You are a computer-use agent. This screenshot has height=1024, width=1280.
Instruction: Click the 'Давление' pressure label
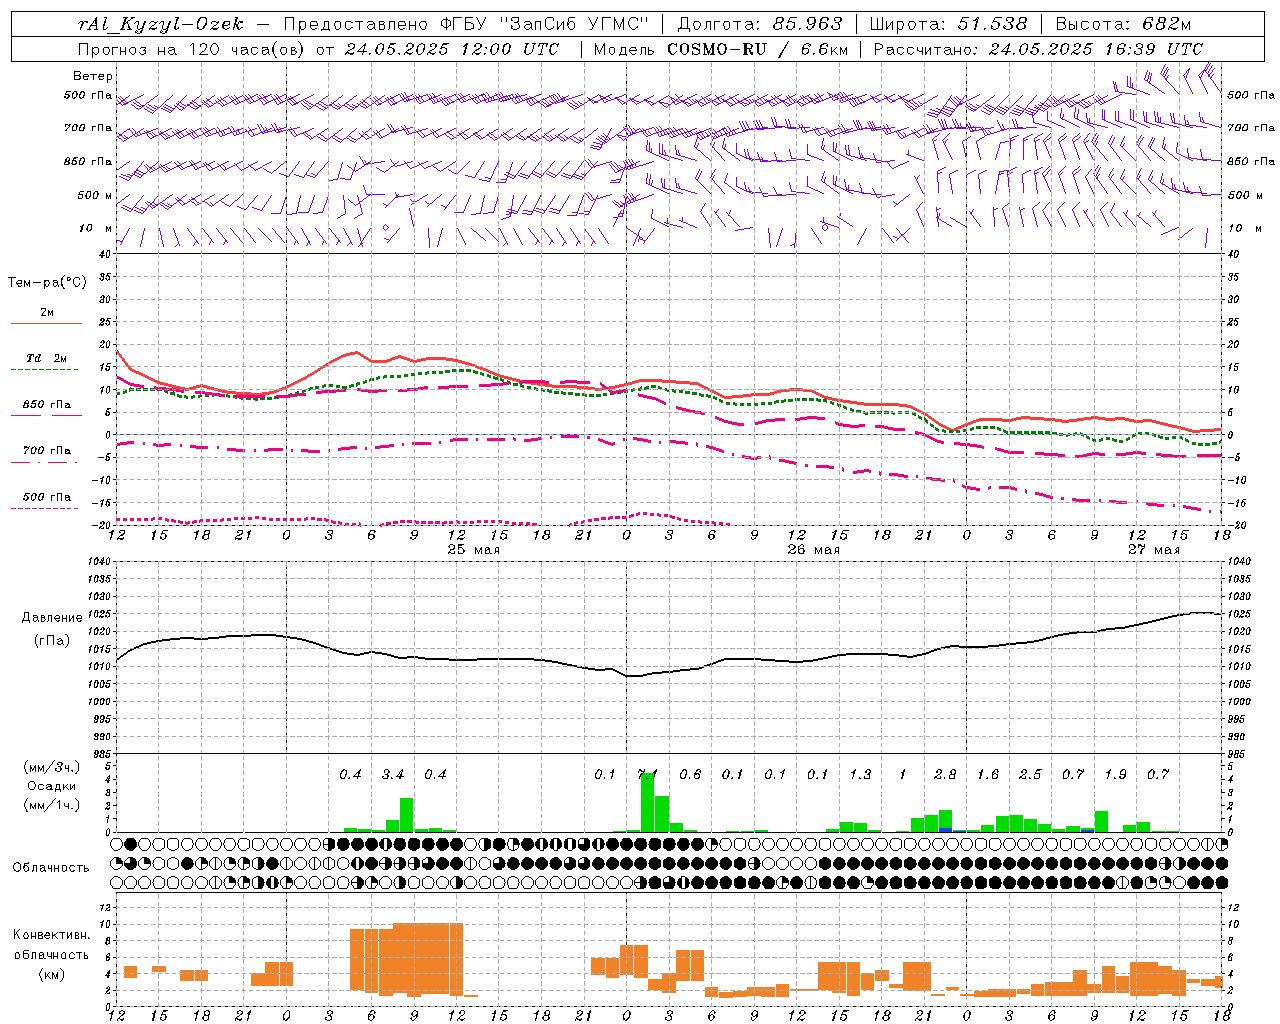[52, 618]
